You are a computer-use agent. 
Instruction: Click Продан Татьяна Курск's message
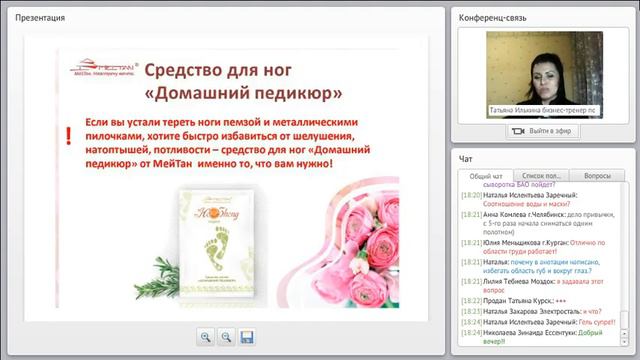coord(513,301)
